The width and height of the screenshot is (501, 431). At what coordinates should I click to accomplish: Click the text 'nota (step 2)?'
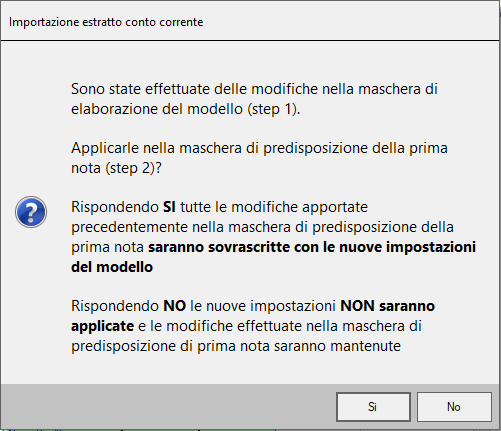coord(116,168)
